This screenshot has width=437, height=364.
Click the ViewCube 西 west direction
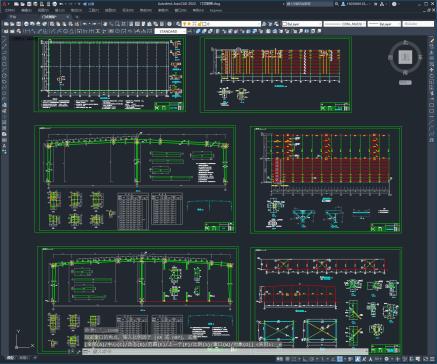(390, 57)
